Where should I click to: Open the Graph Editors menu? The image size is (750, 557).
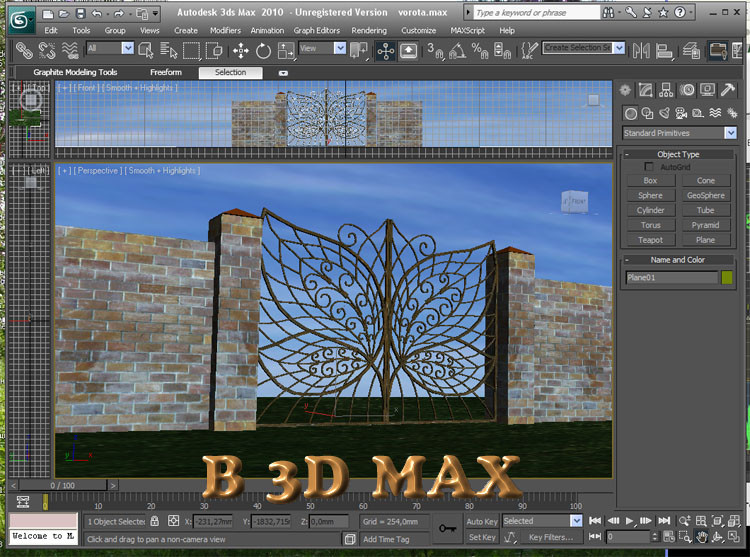click(317, 31)
